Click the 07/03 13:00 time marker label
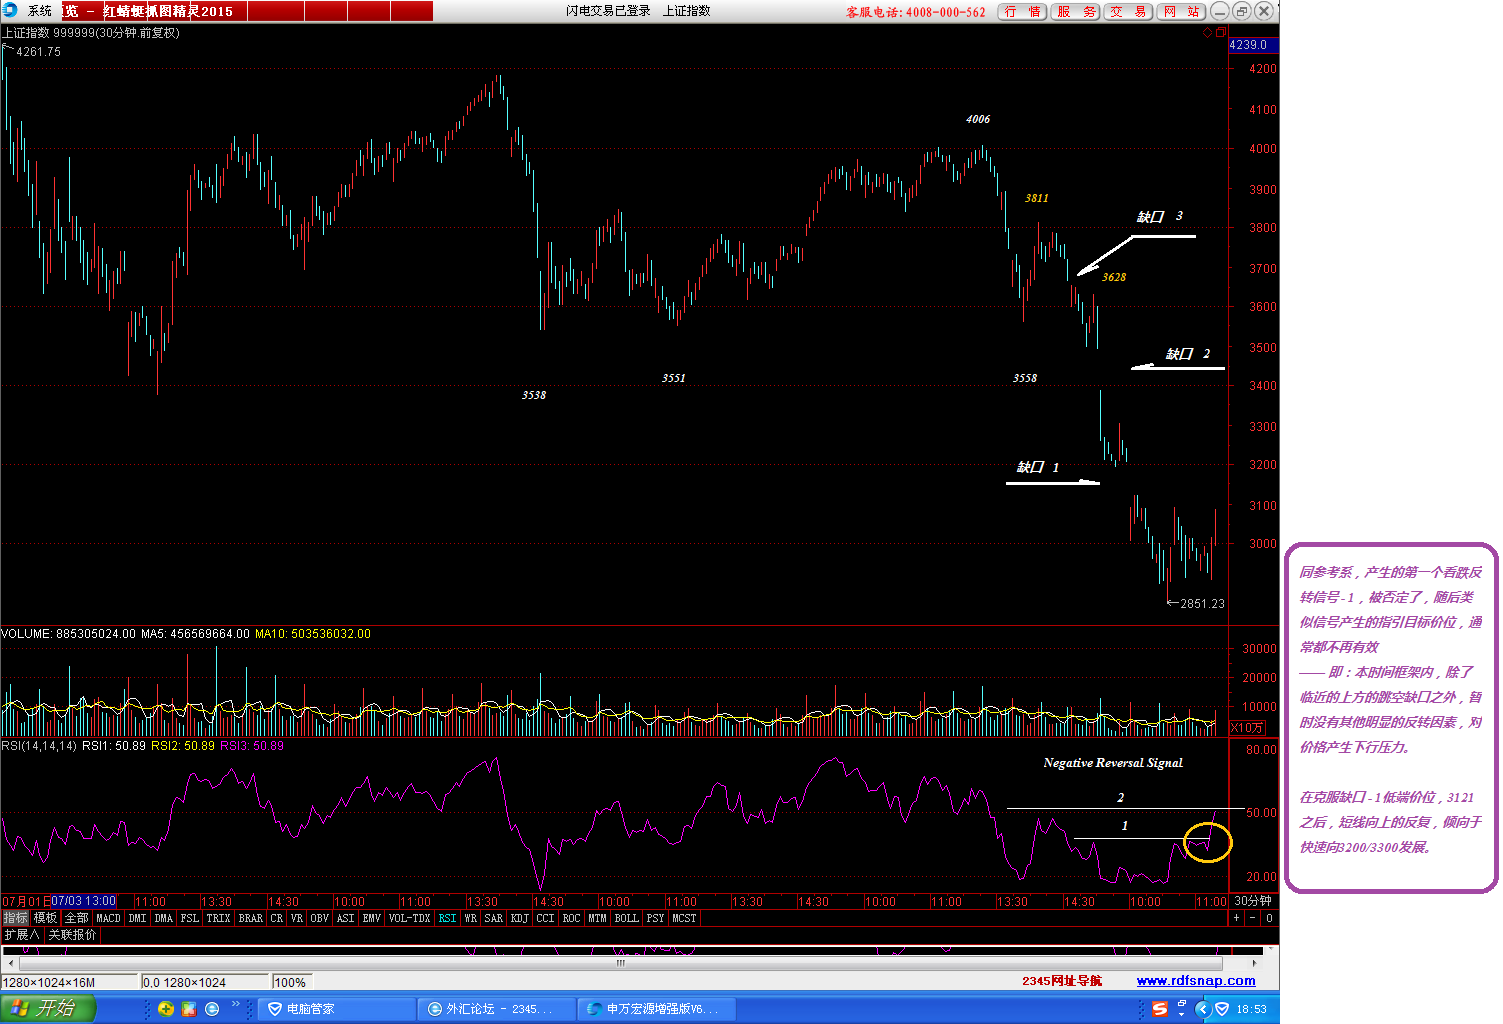 click(x=83, y=901)
